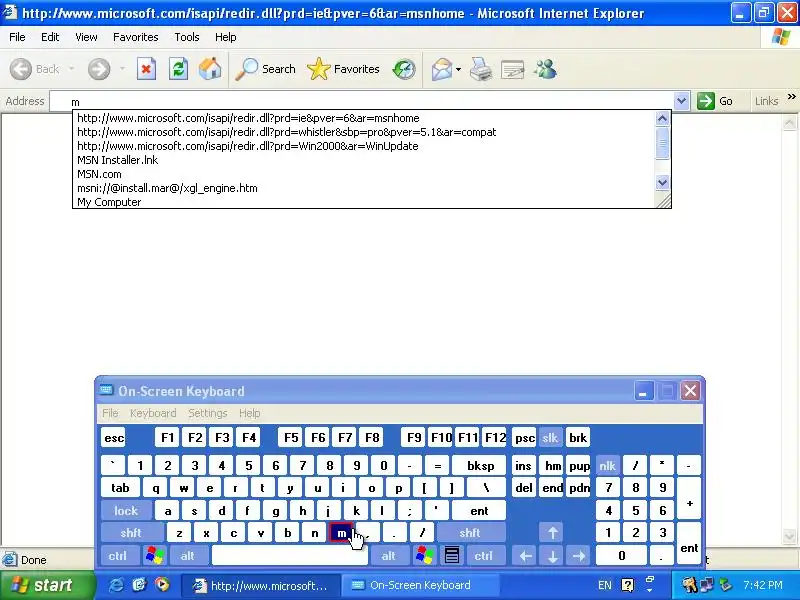
Task: Collapse Address bar dropdown arrow
Action: tap(681, 101)
